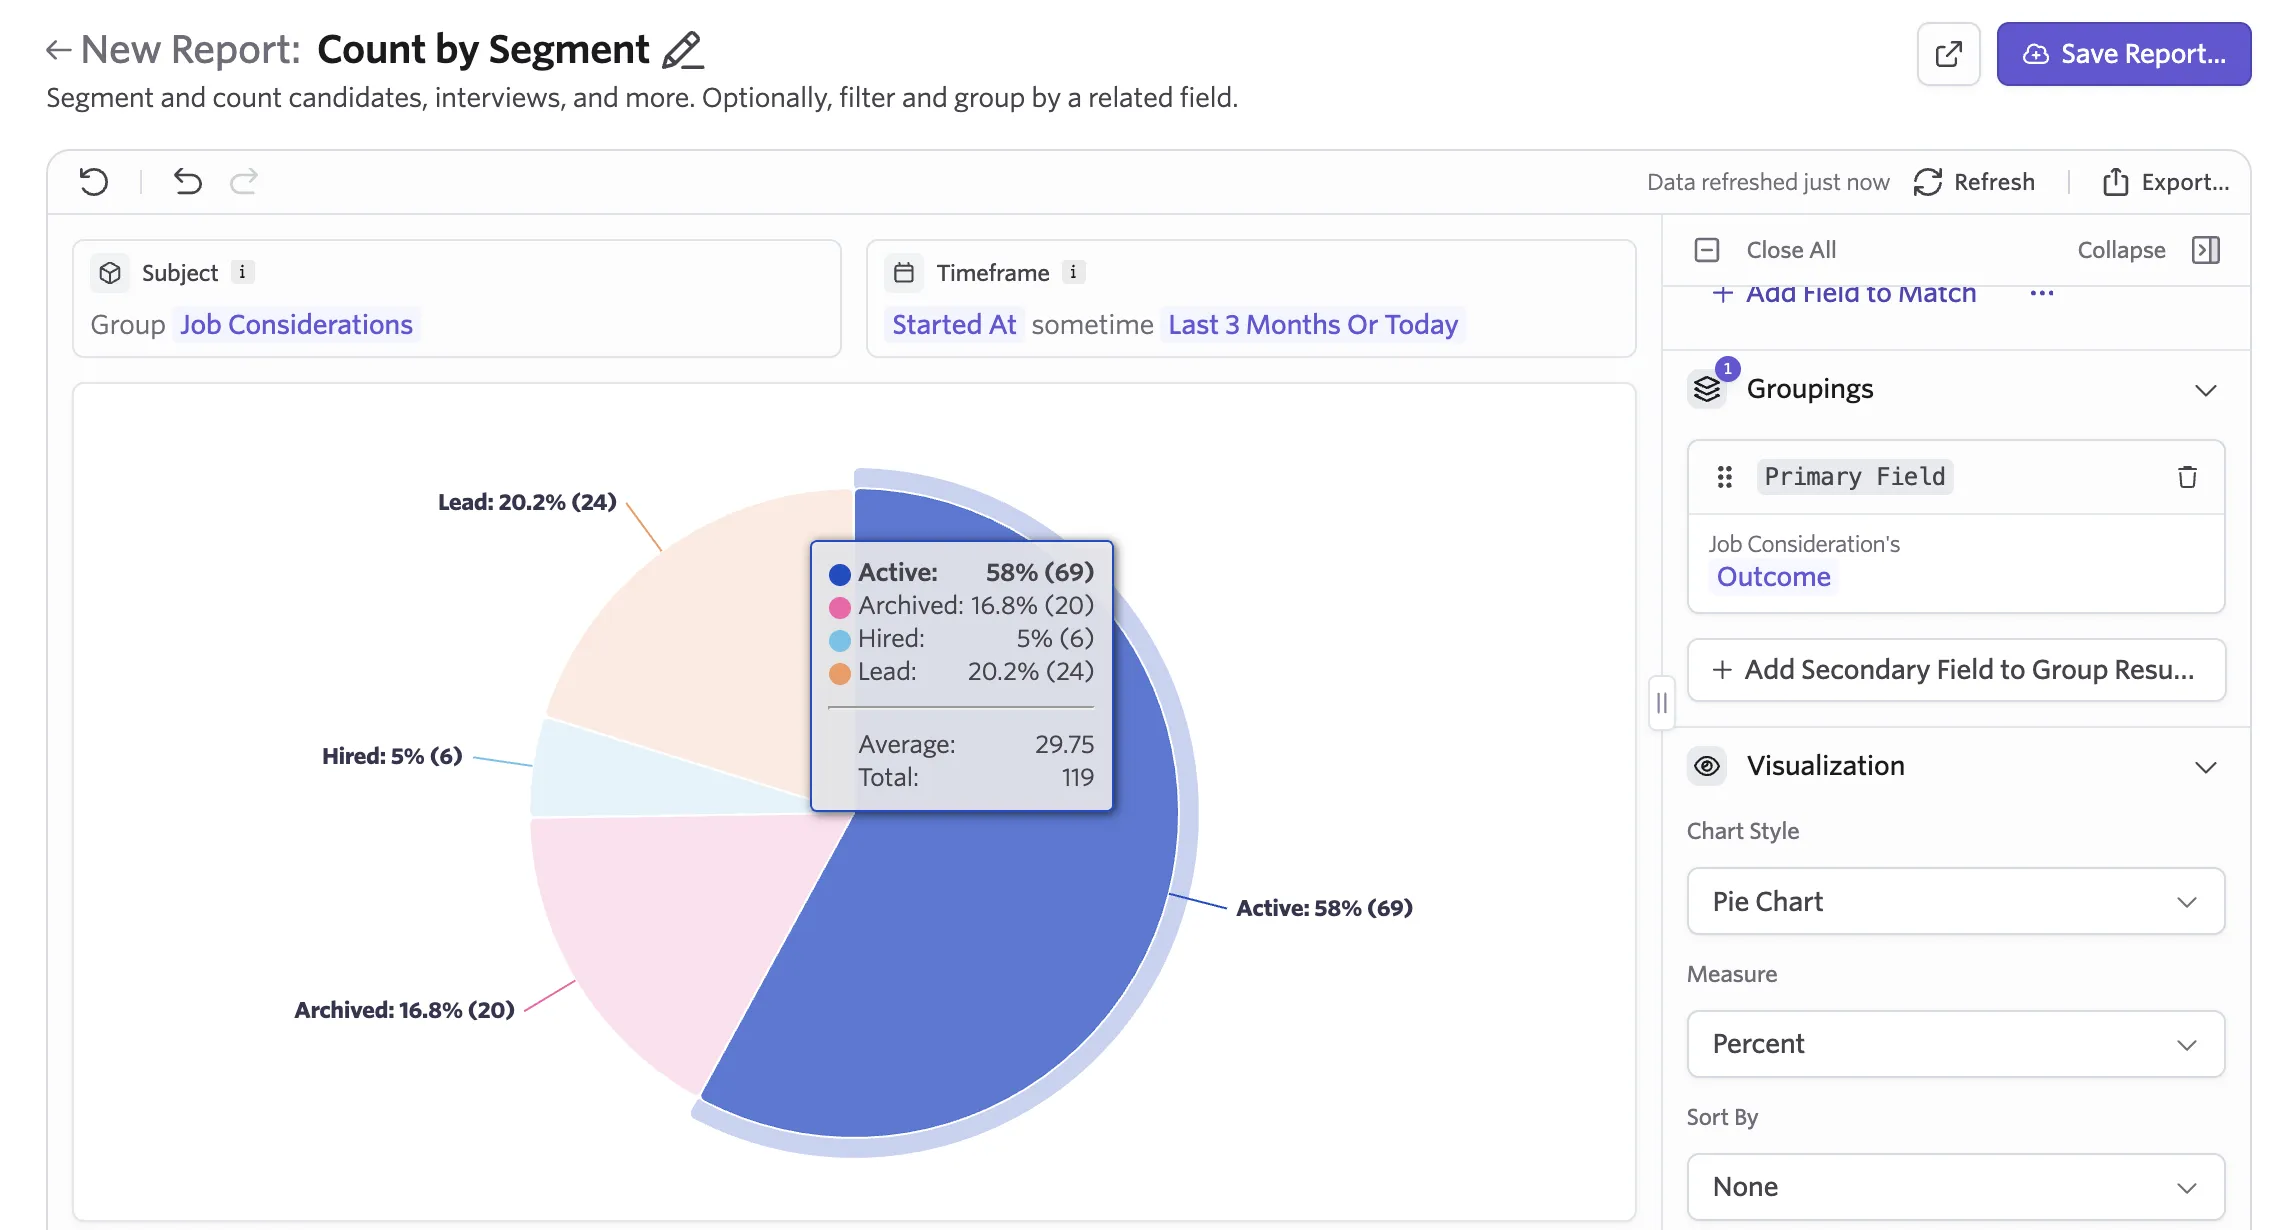
Task: Open the Sort By None dropdown
Action: pyautogui.click(x=1956, y=1187)
